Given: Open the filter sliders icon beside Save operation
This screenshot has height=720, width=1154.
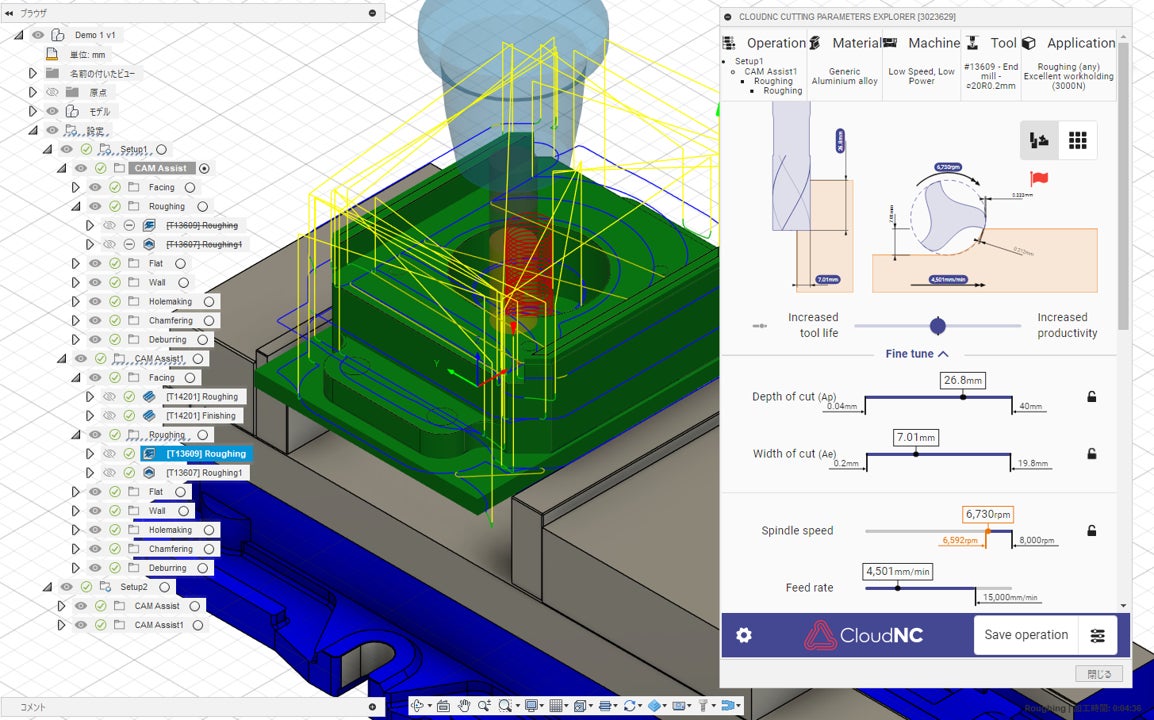Looking at the screenshot, I should click(x=1098, y=635).
